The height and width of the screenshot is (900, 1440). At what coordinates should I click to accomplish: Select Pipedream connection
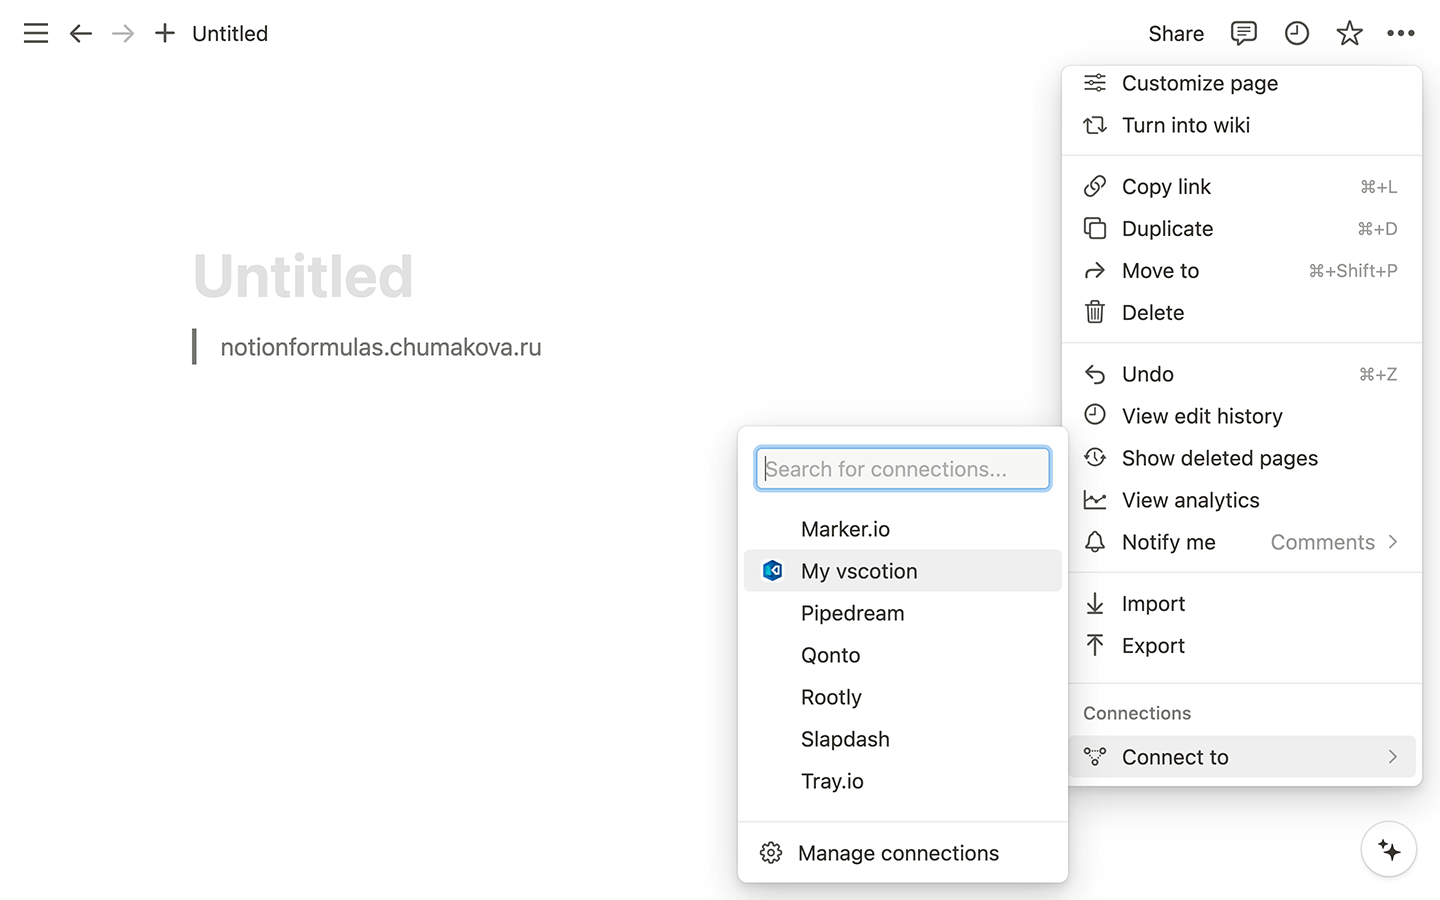click(903, 613)
